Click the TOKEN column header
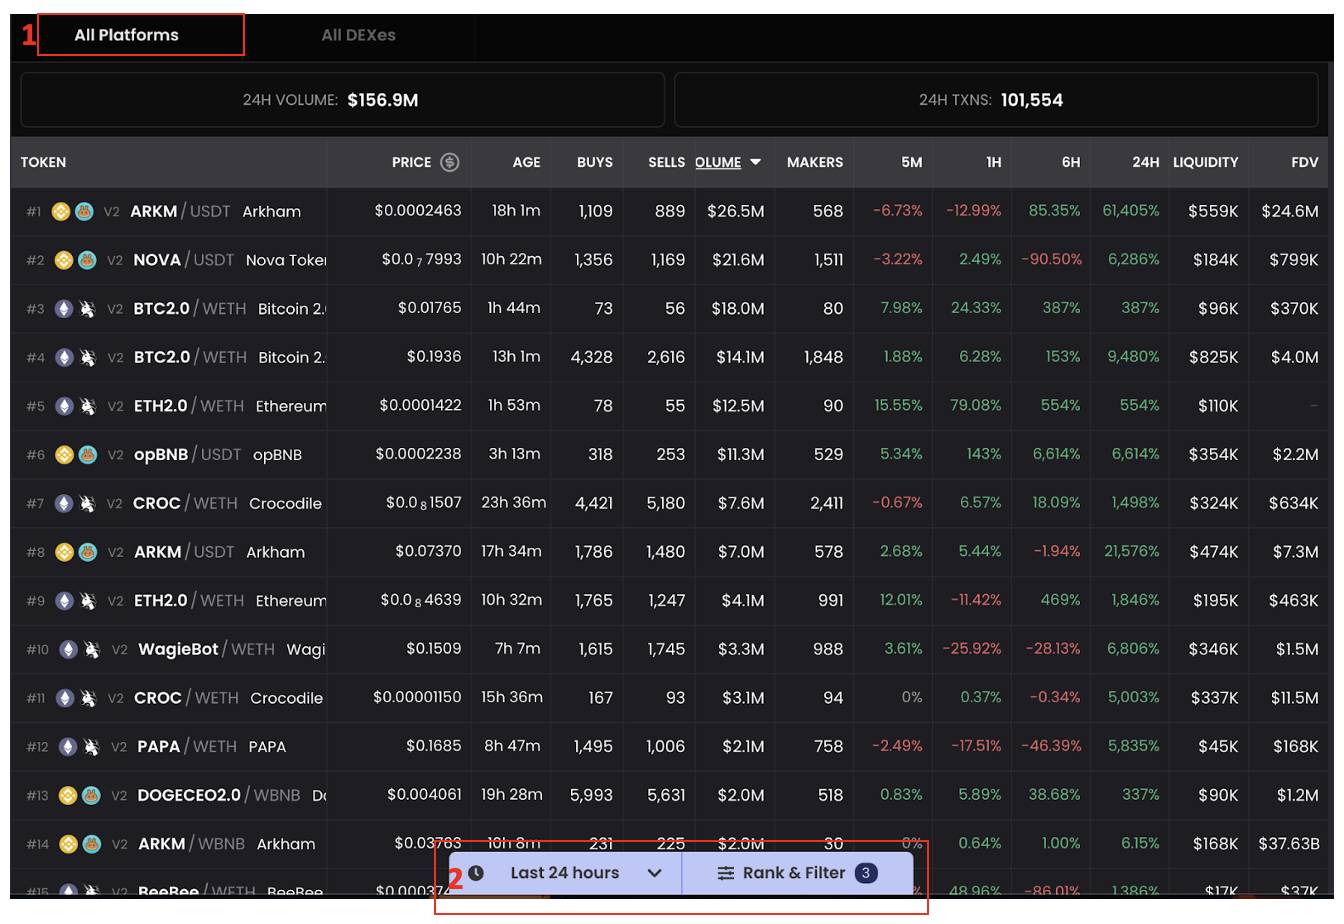Viewport: 1344px width, 924px height. tap(43, 162)
